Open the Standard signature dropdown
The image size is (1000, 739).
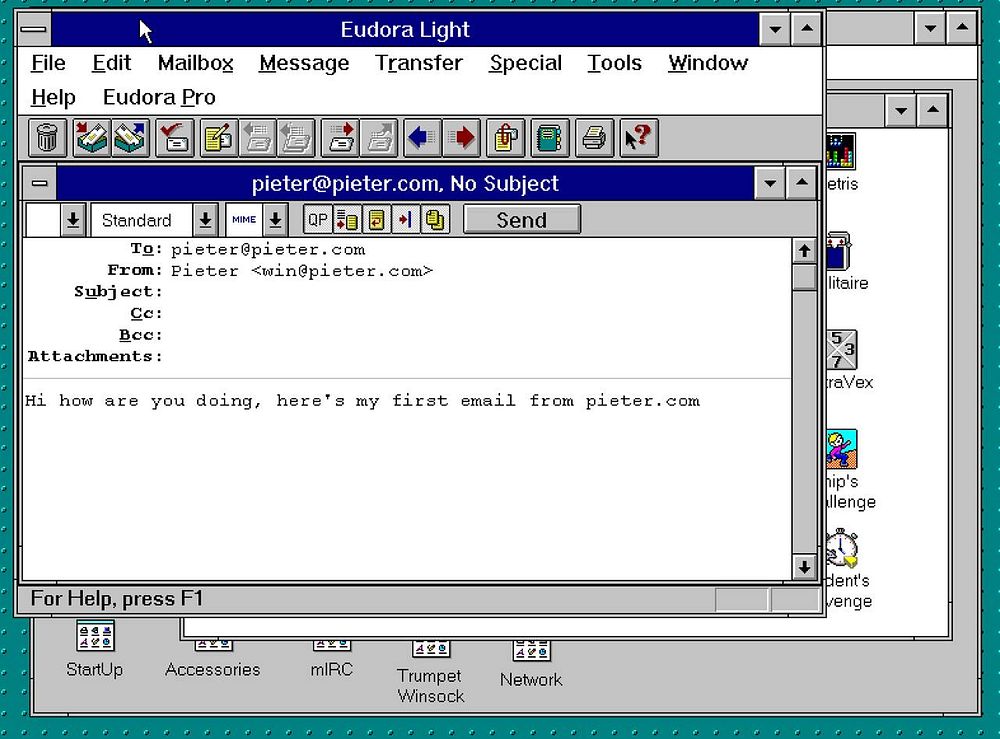point(205,220)
